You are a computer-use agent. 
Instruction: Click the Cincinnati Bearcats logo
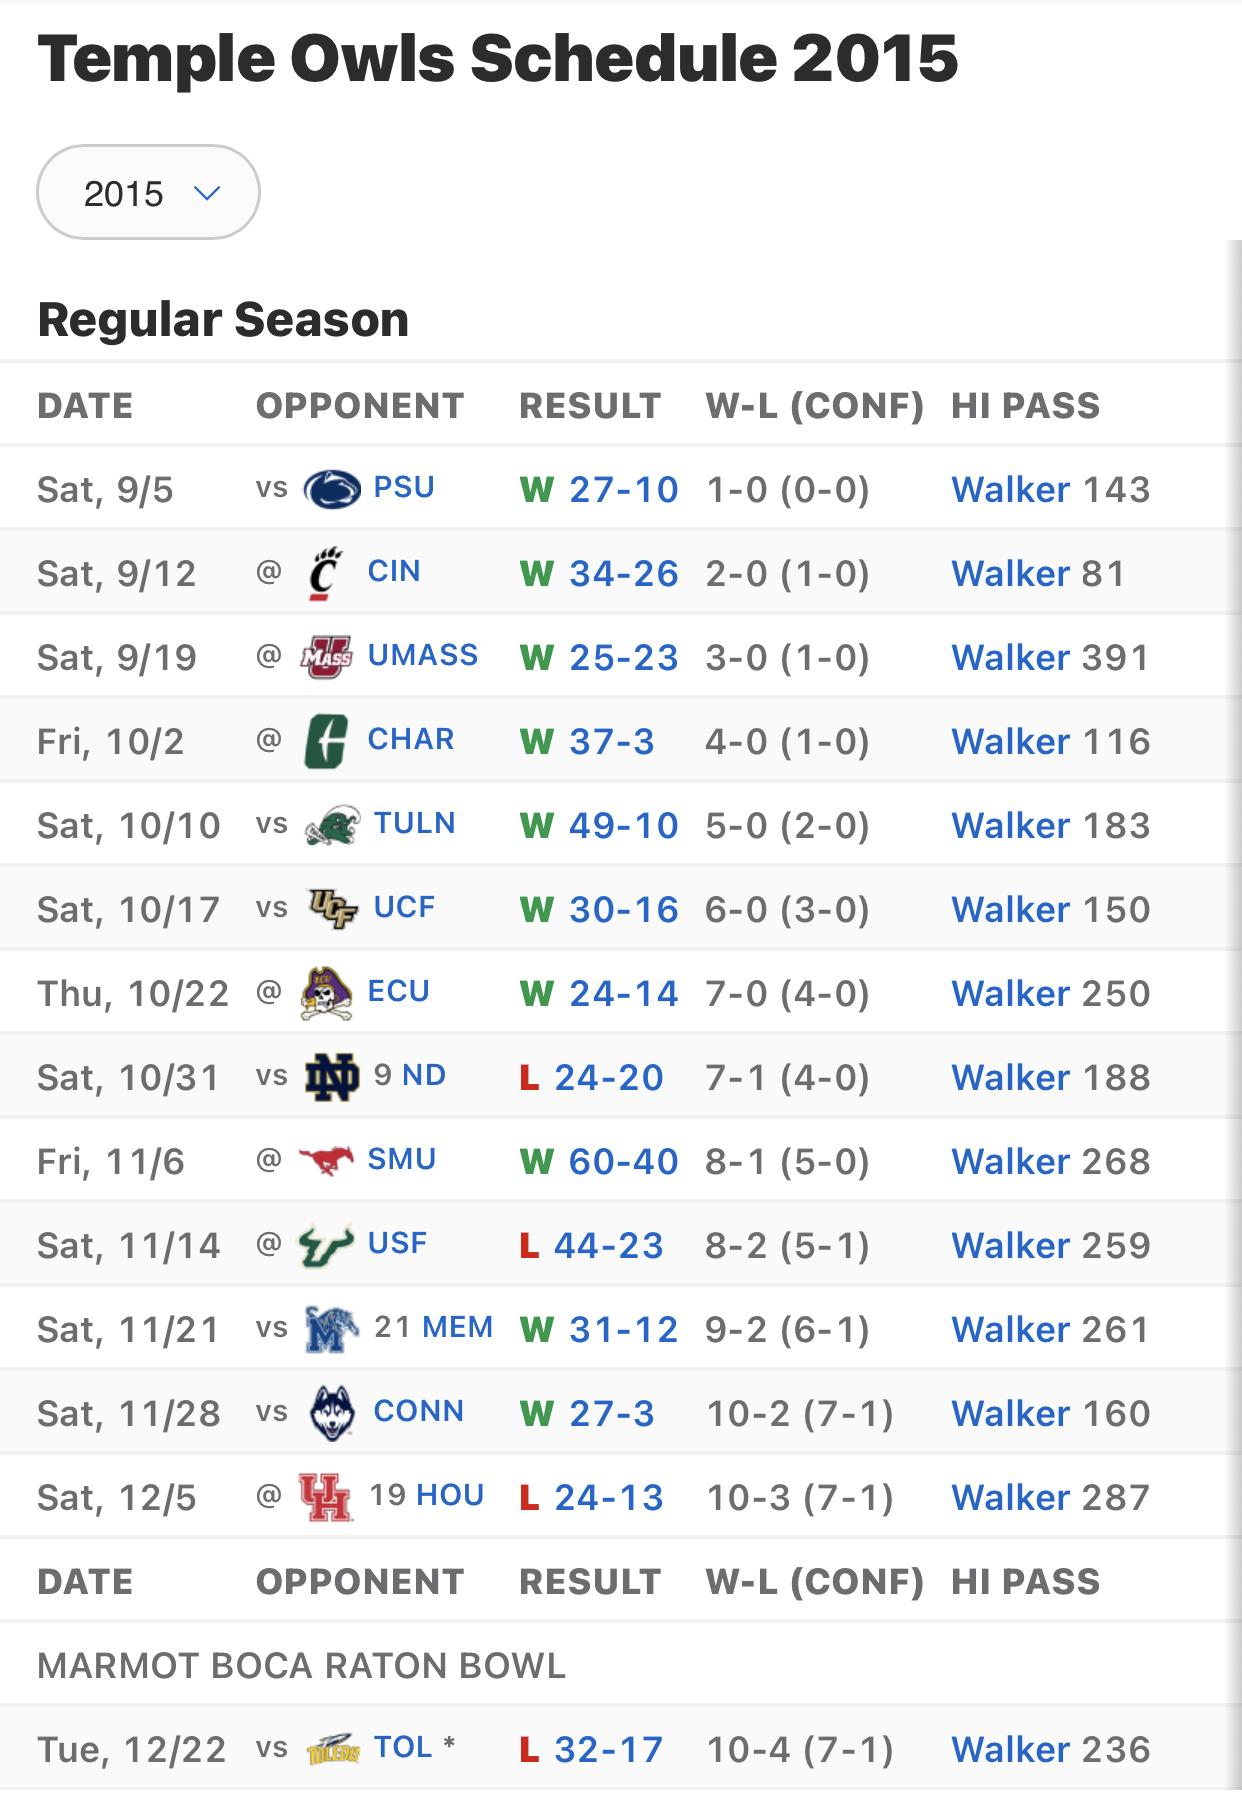pos(325,573)
